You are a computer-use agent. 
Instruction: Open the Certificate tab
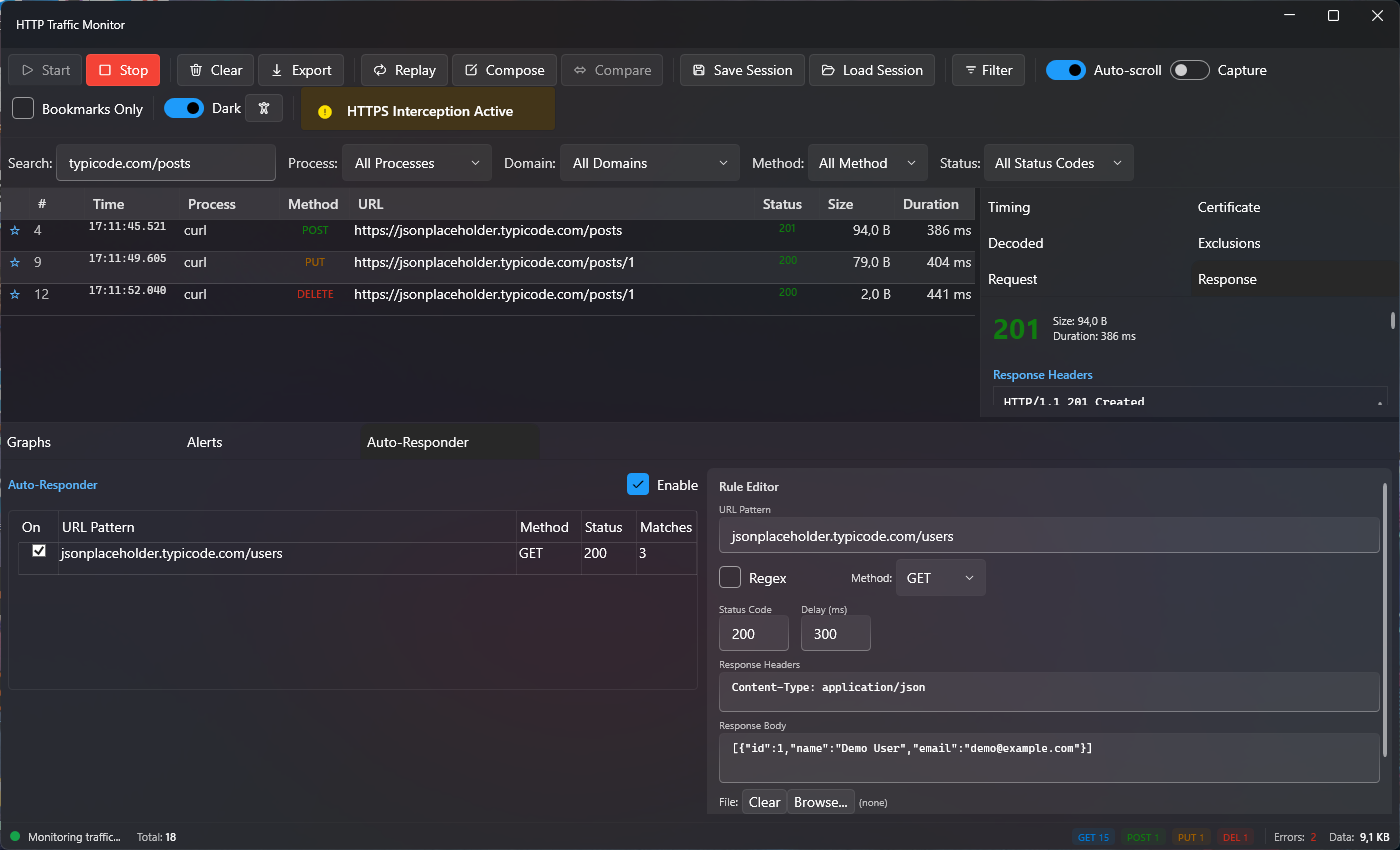pyautogui.click(x=1229, y=207)
